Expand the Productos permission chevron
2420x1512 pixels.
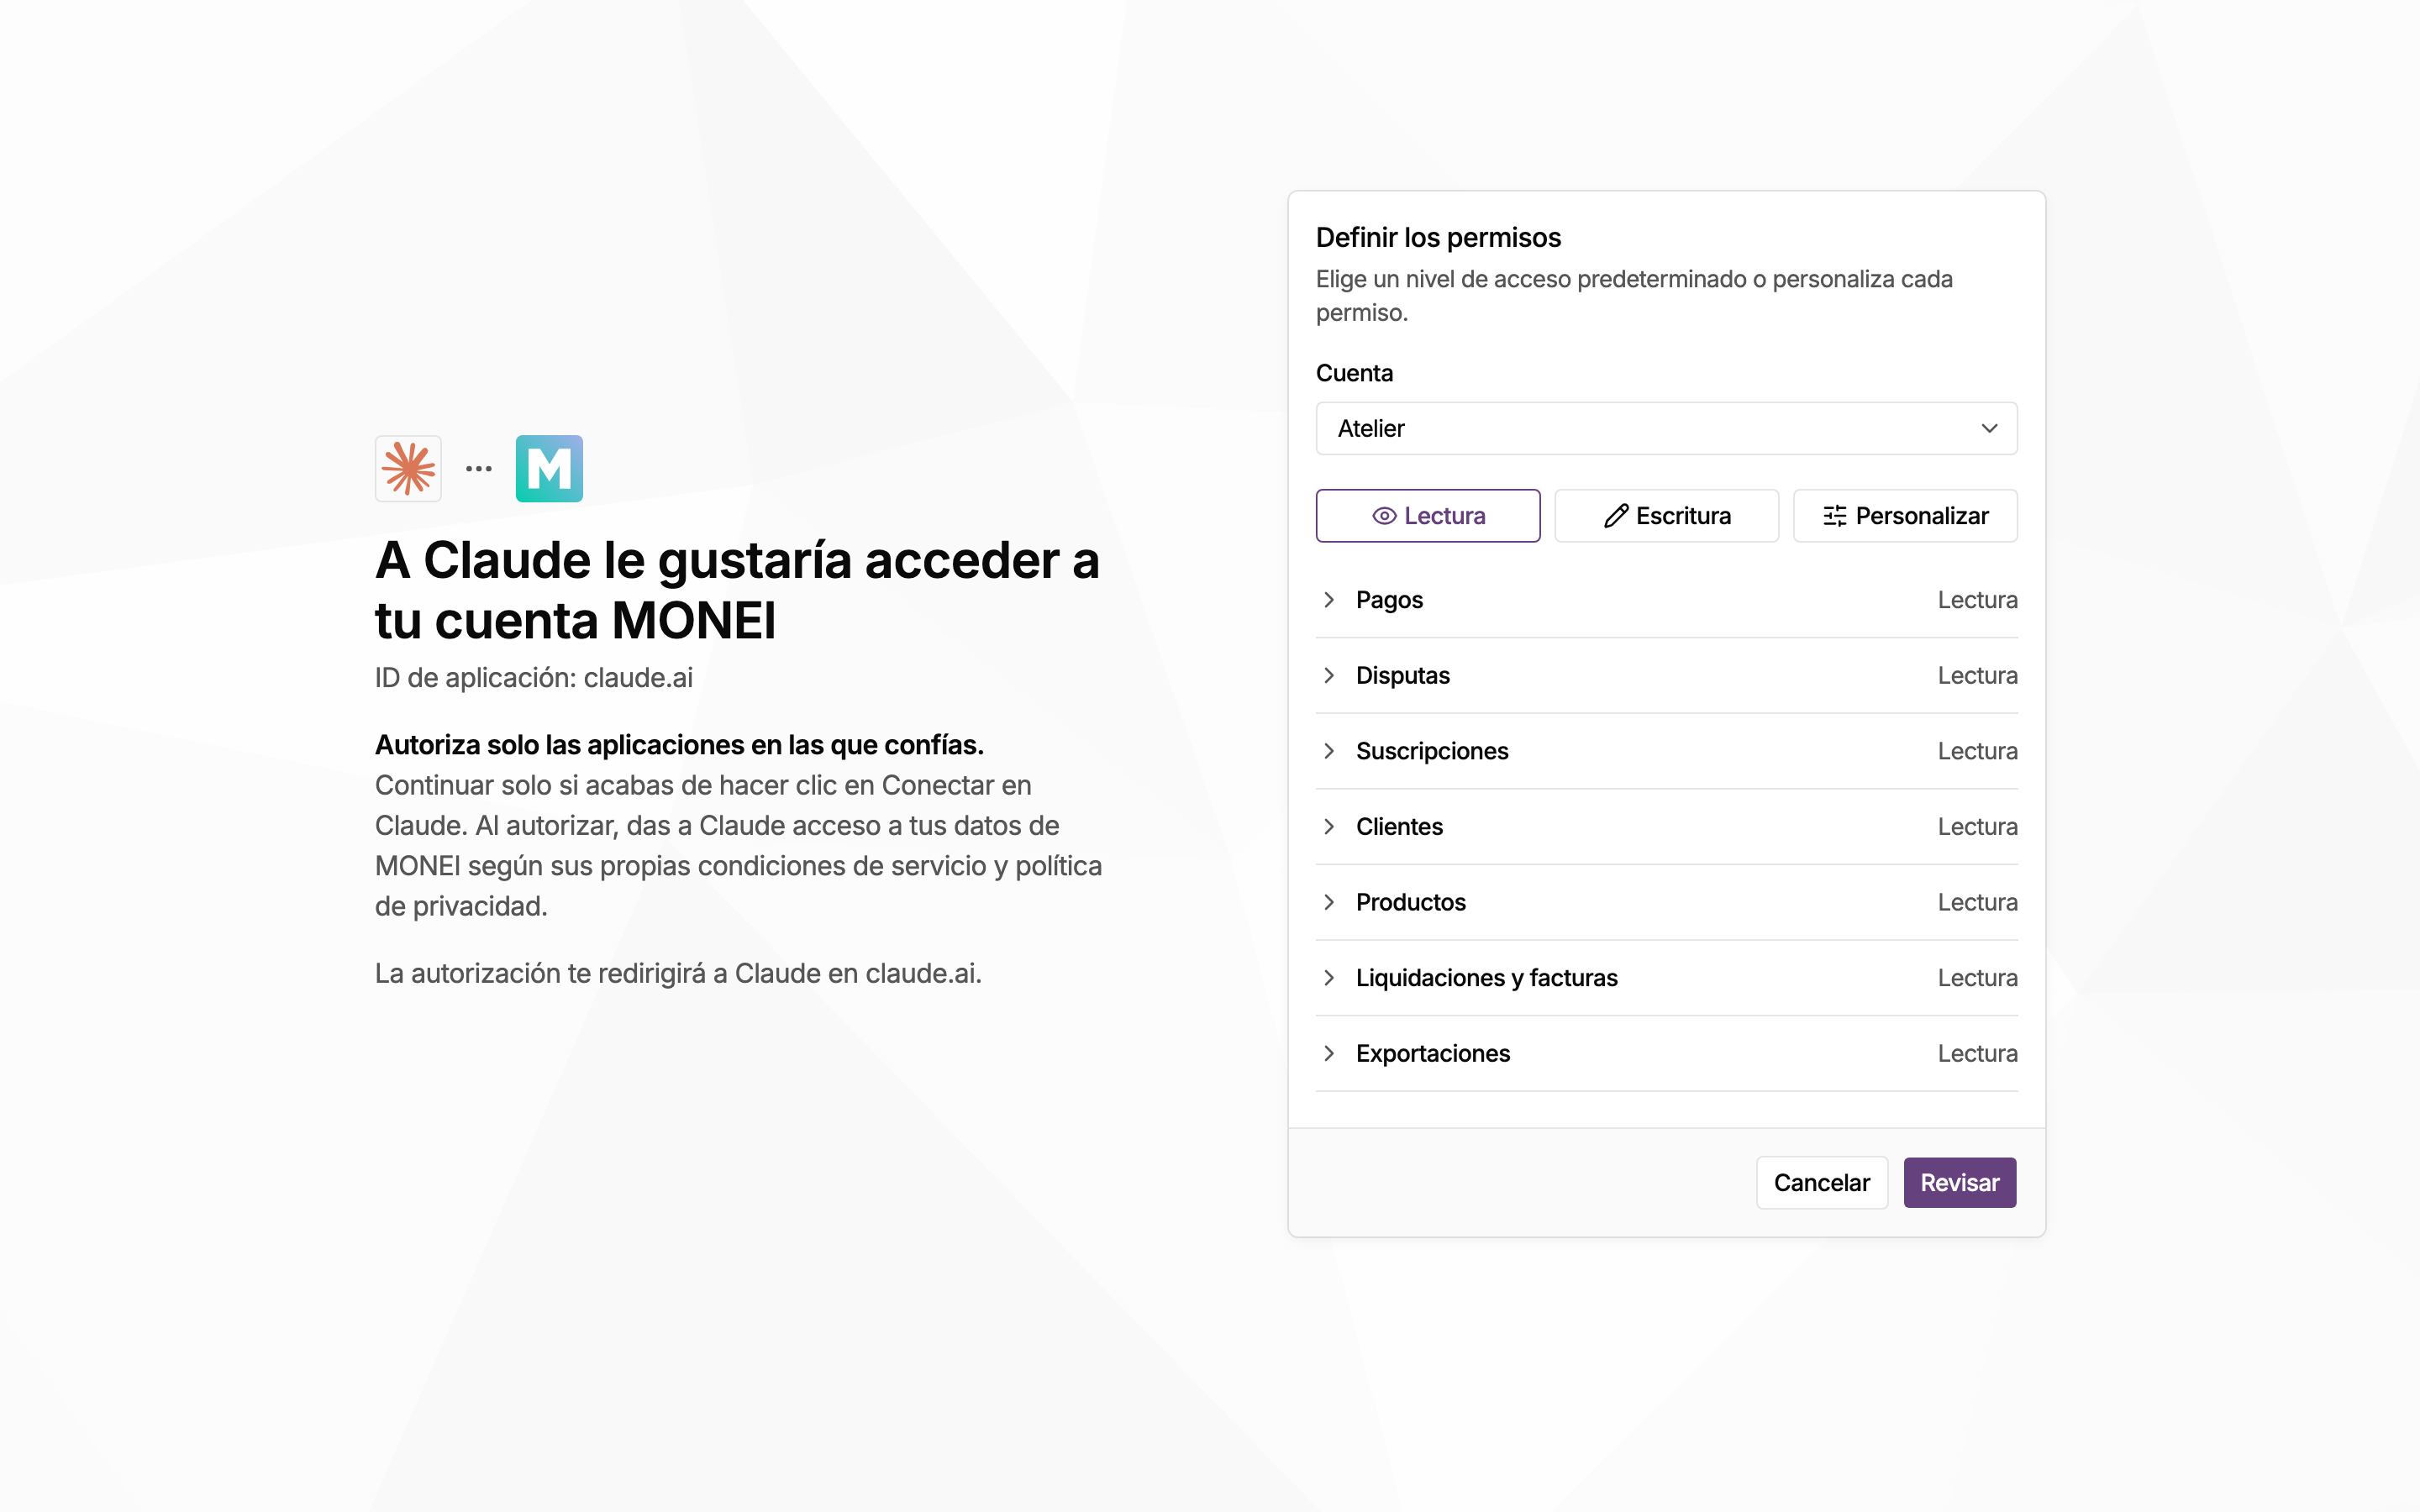(x=1329, y=902)
